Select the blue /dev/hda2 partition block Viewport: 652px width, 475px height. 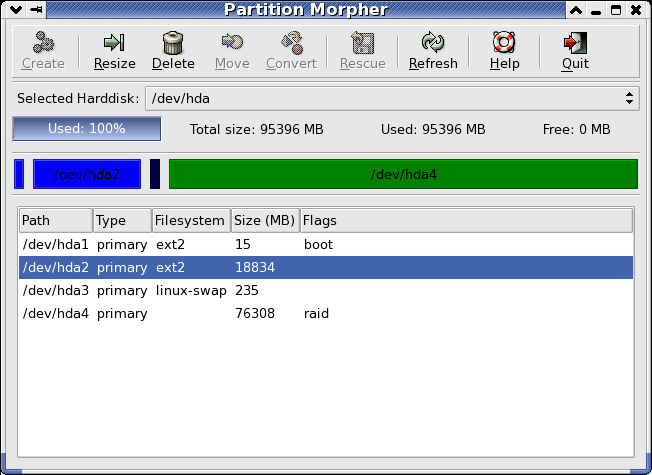[x=87, y=174]
